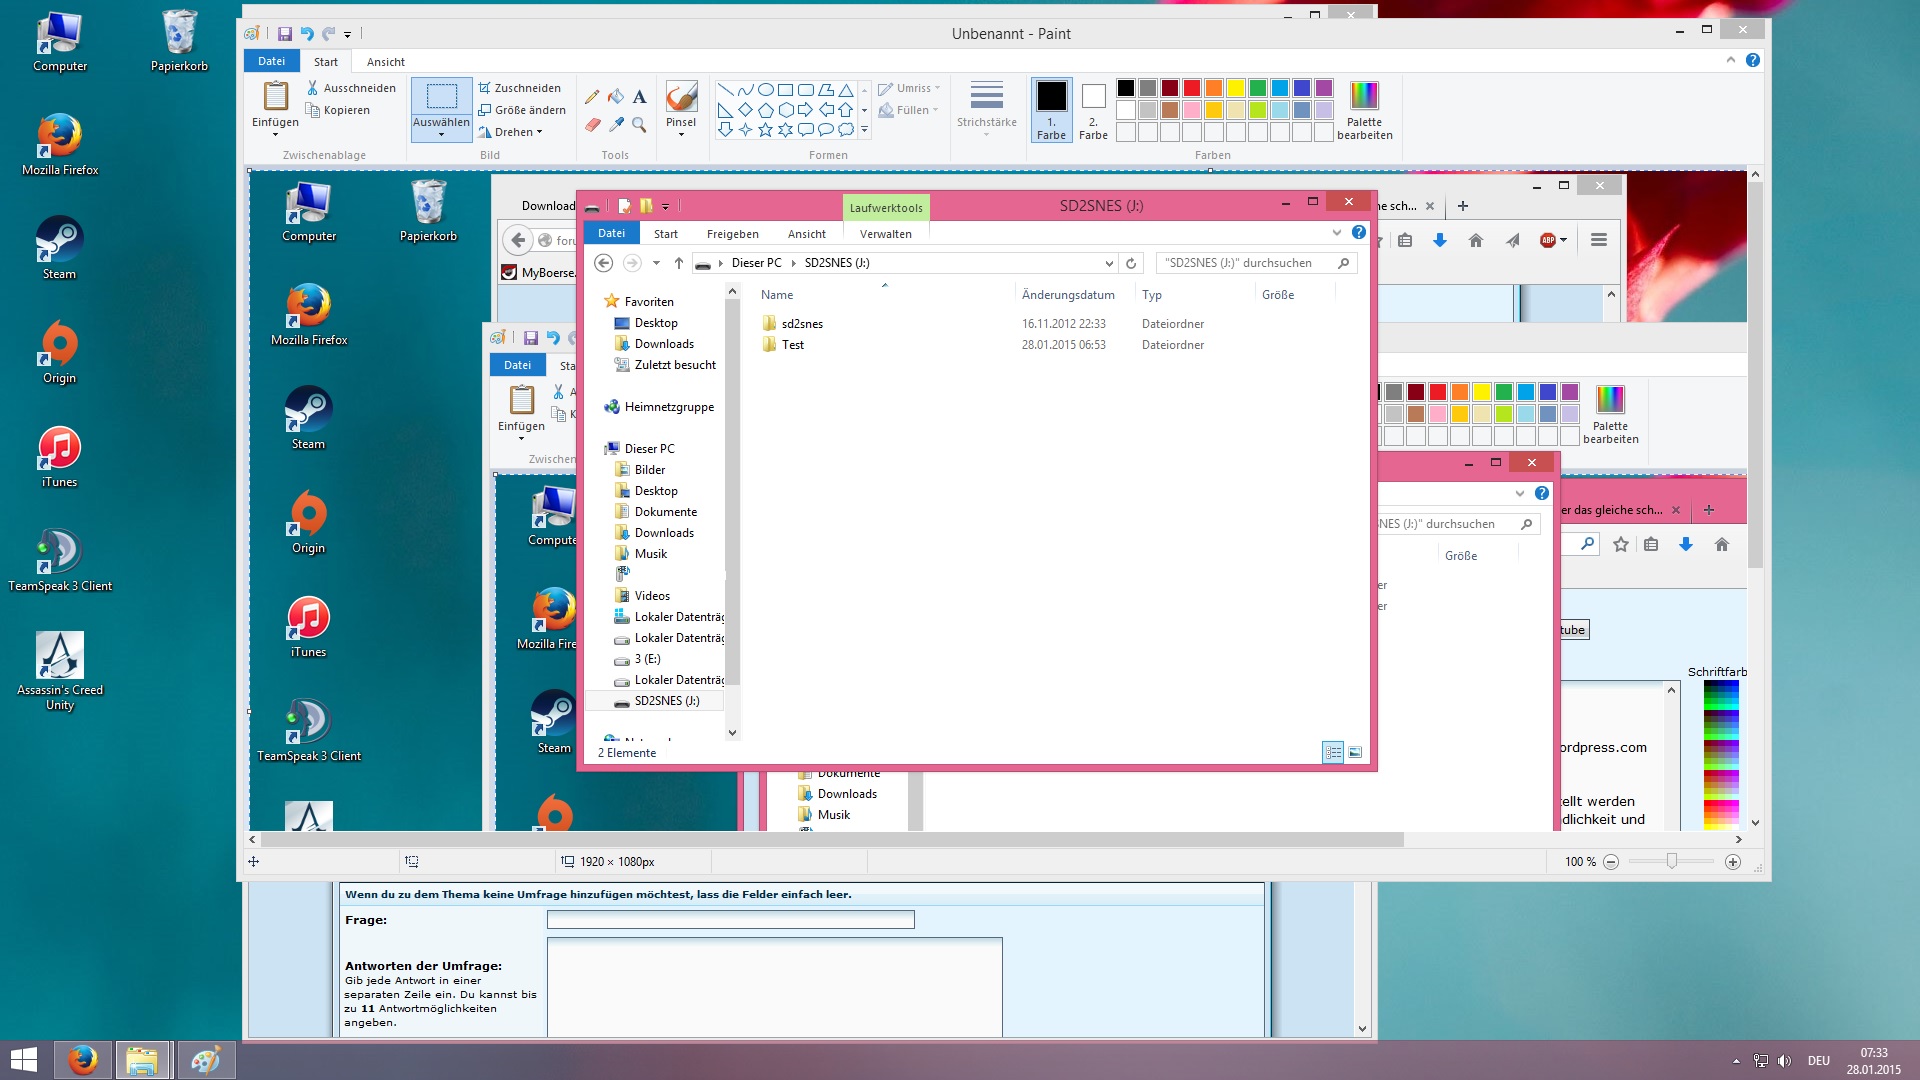Viewport: 1920px width, 1080px height.
Task: Click the Pinsel brush icon
Action: (681, 97)
